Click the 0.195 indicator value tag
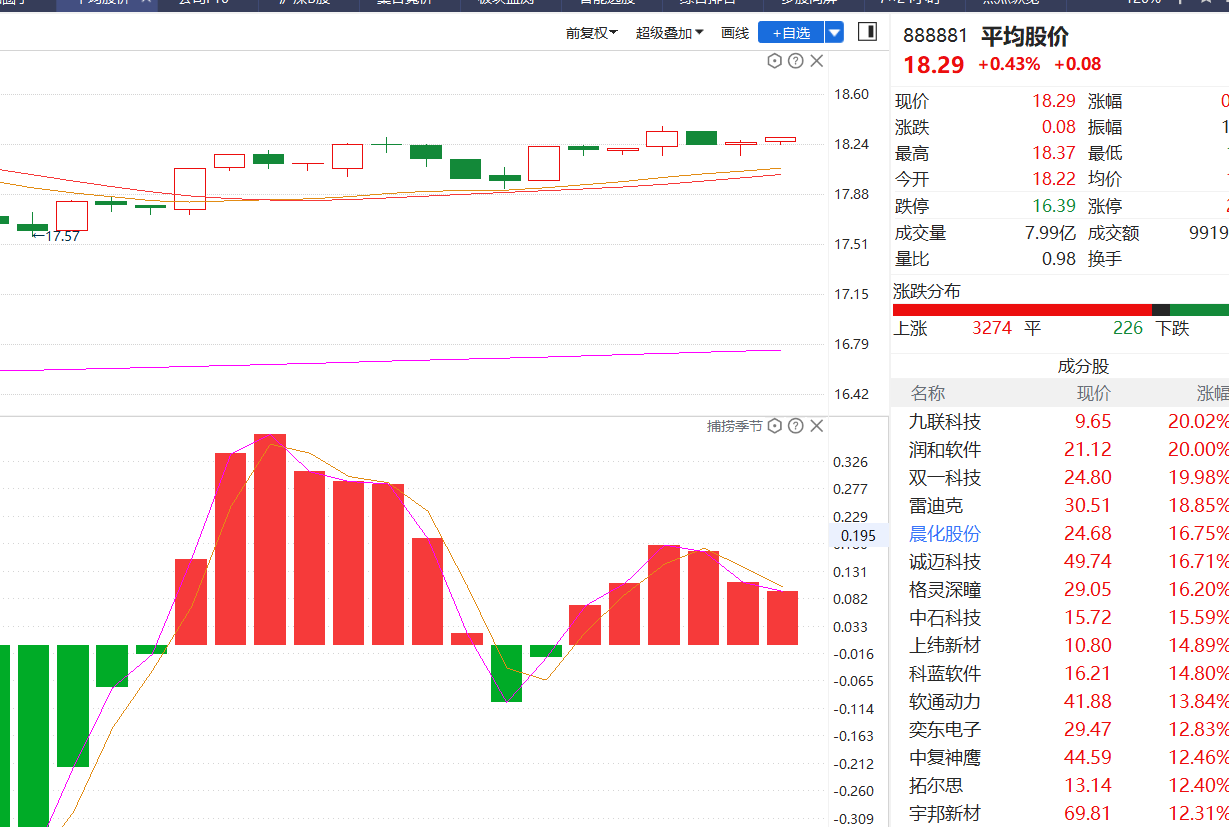1229x827 pixels. (858, 535)
